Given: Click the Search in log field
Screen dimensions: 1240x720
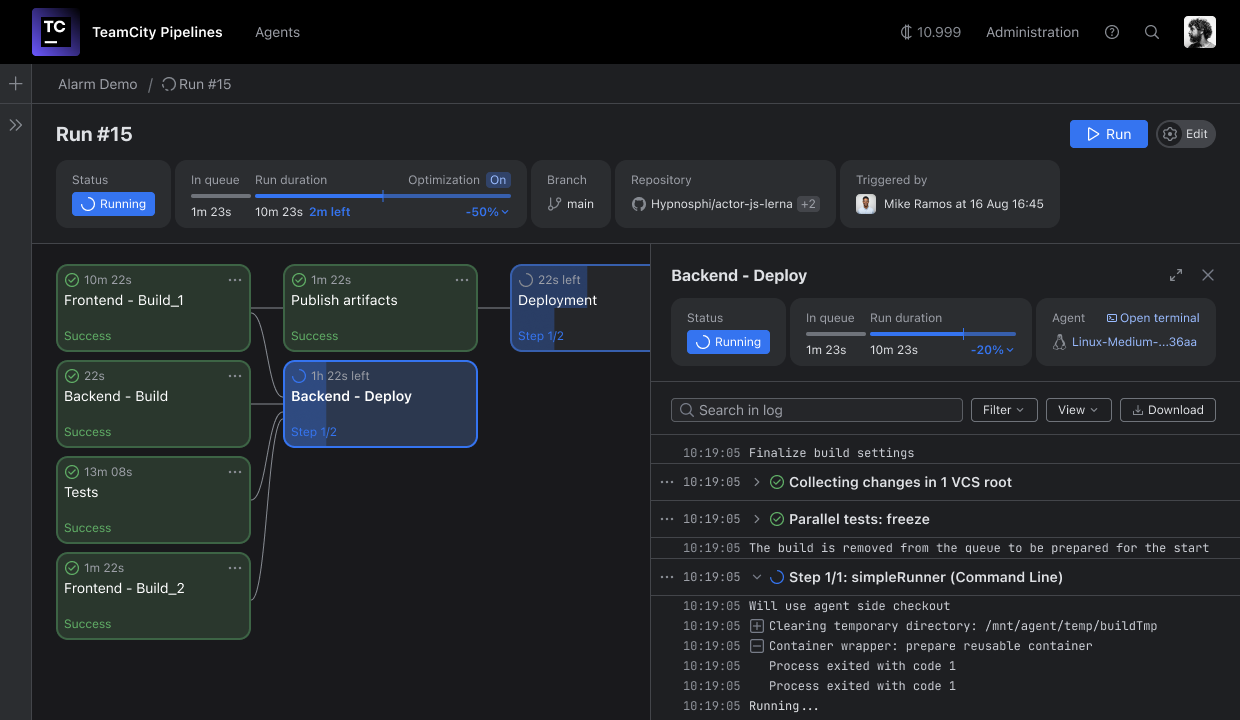Looking at the screenshot, I should [816, 410].
